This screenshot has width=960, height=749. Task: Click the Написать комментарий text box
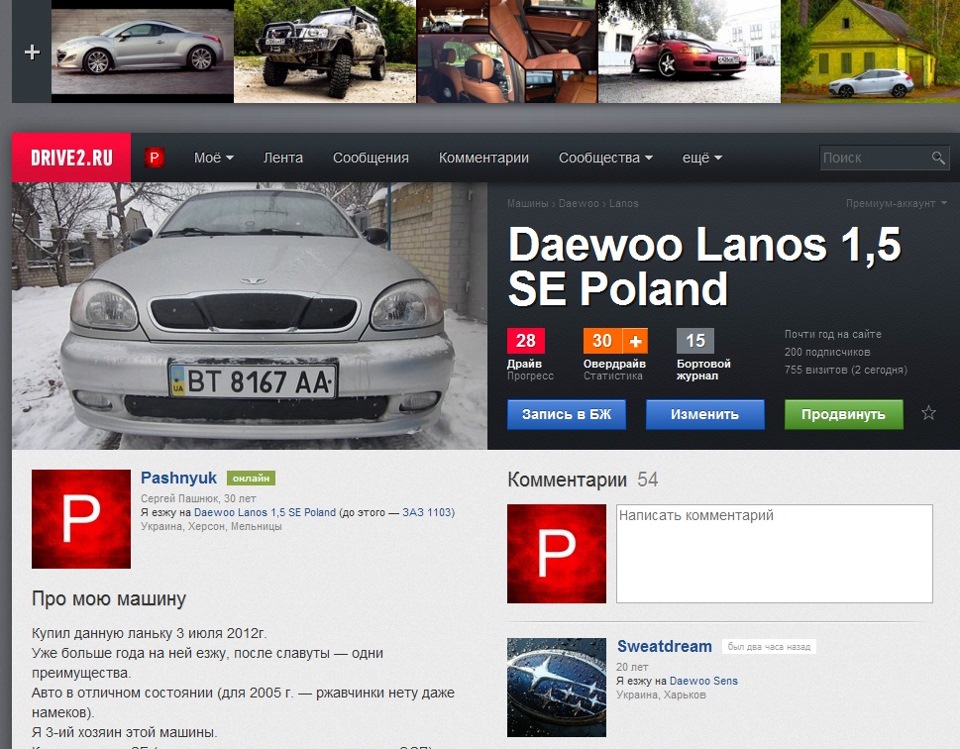[774, 554]
